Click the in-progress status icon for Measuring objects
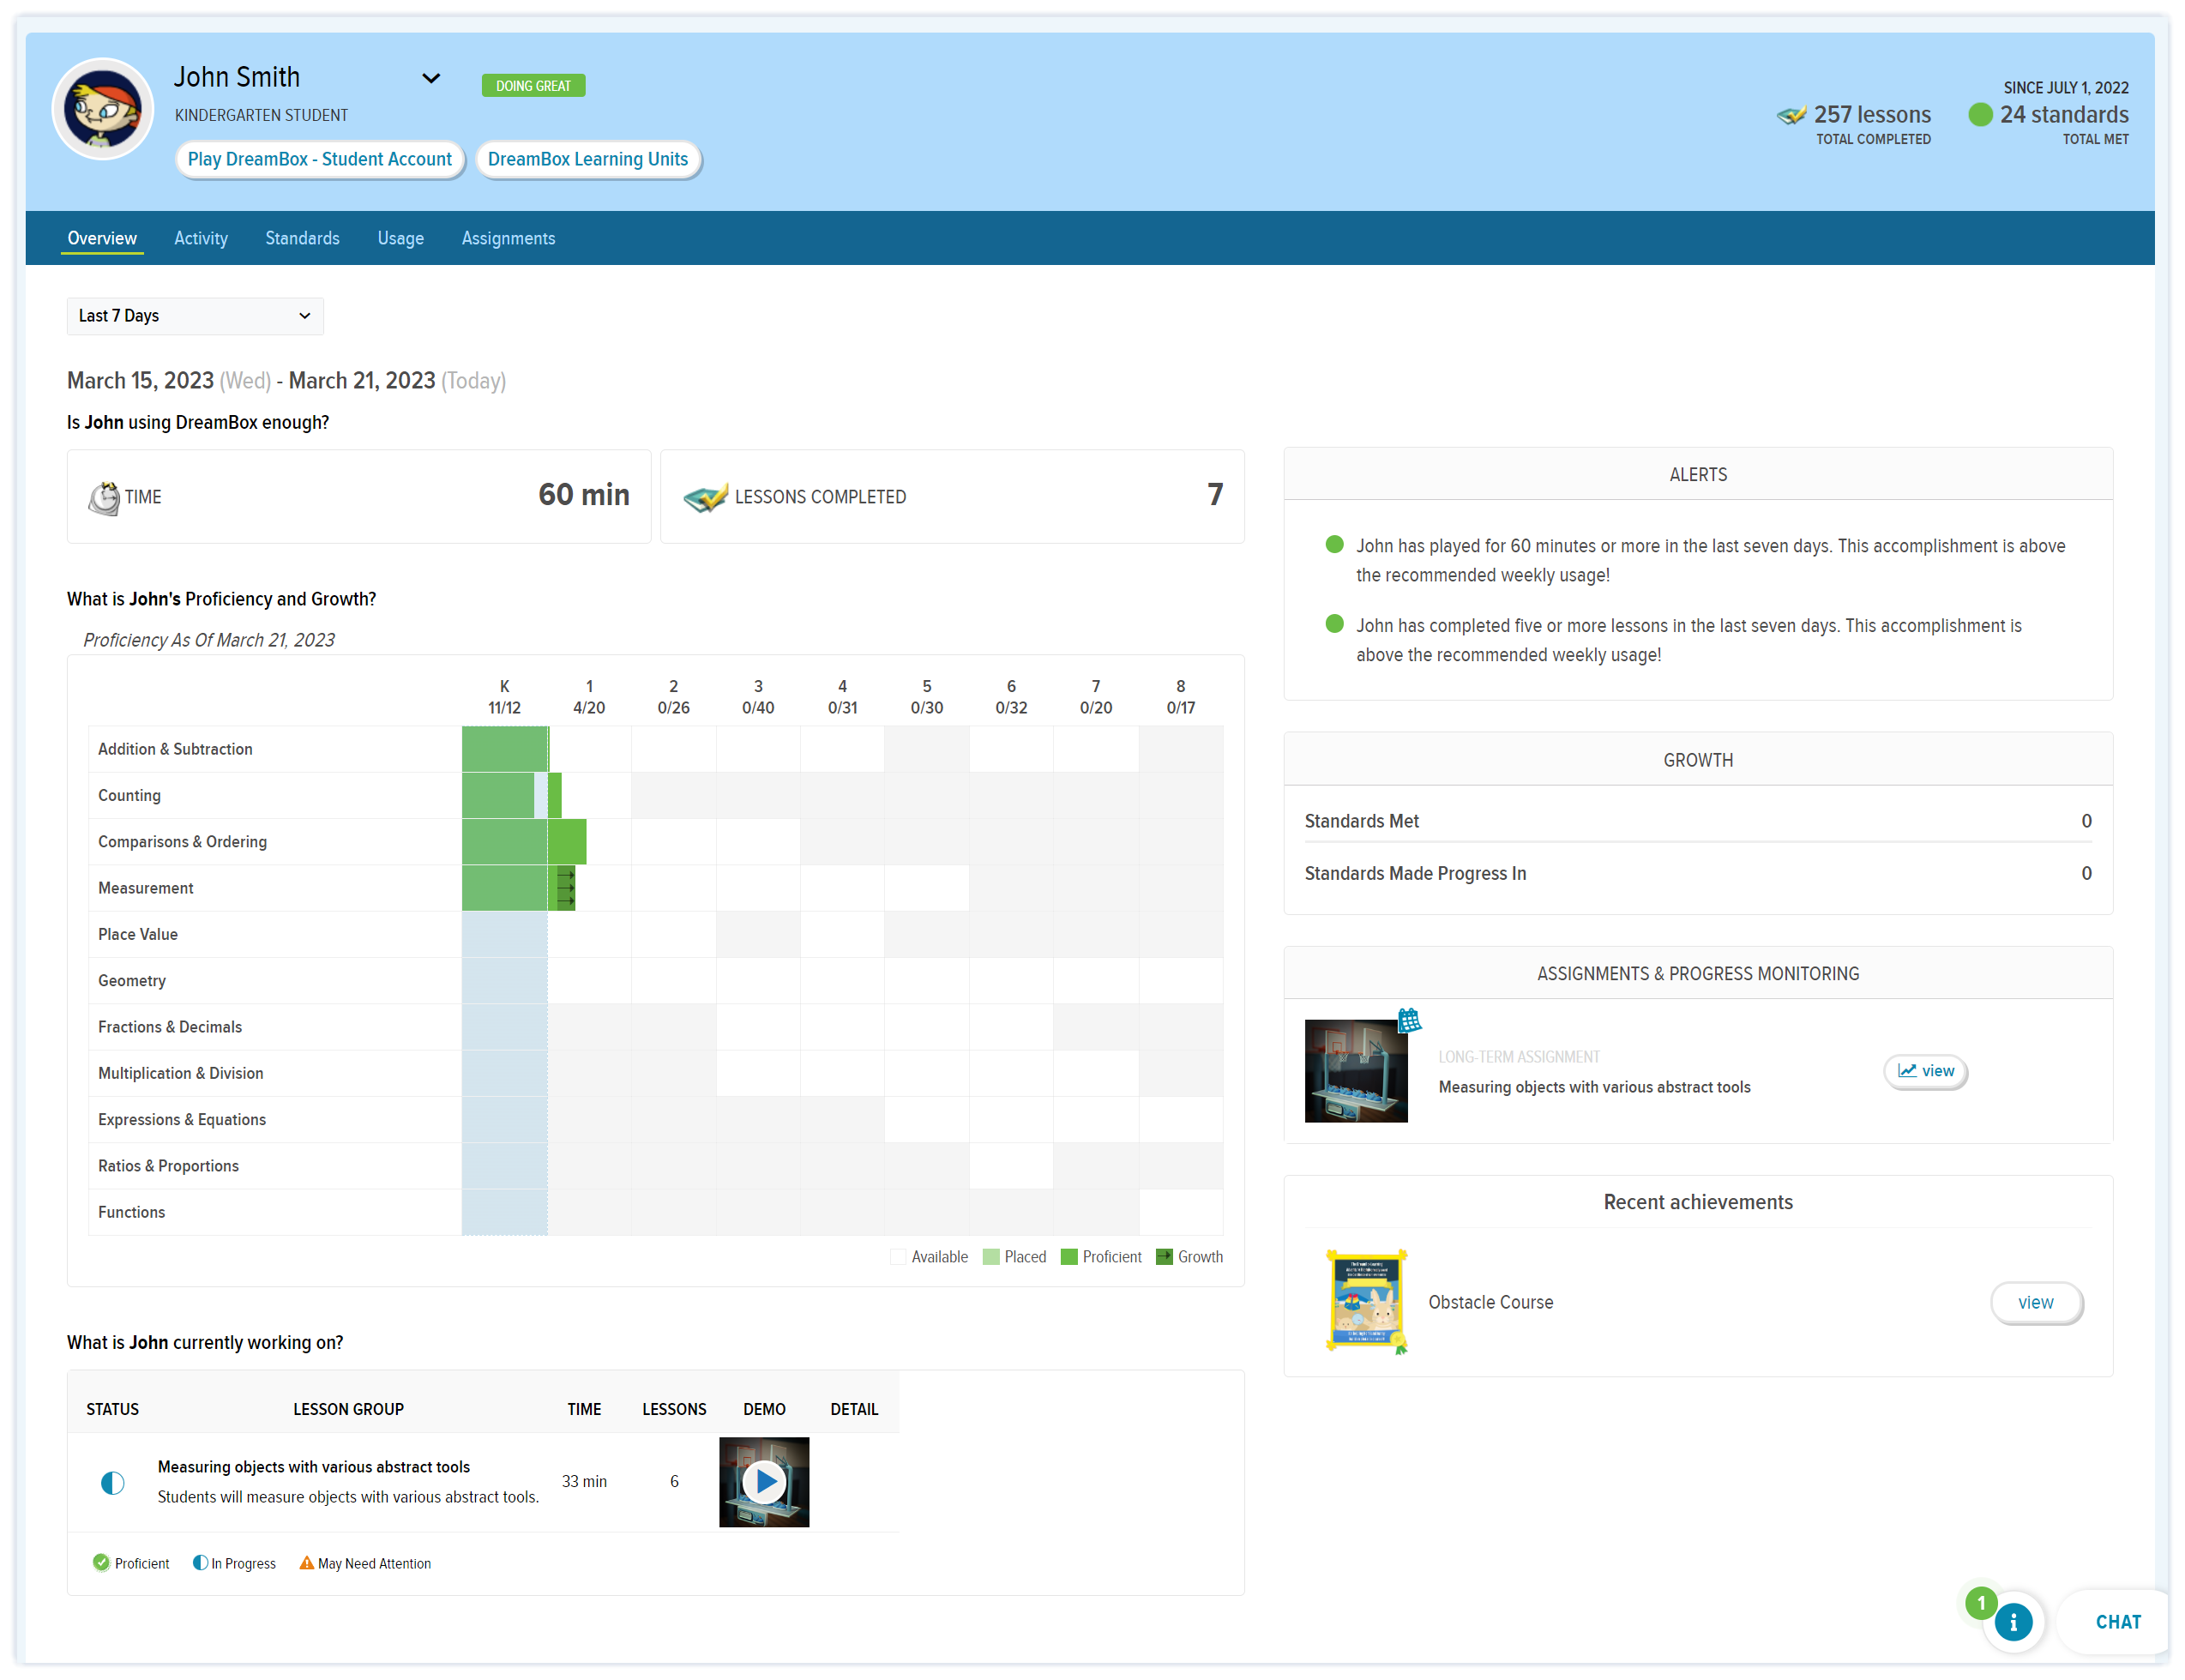This screenshot has width=2185, height=1680. point(113,1482)
